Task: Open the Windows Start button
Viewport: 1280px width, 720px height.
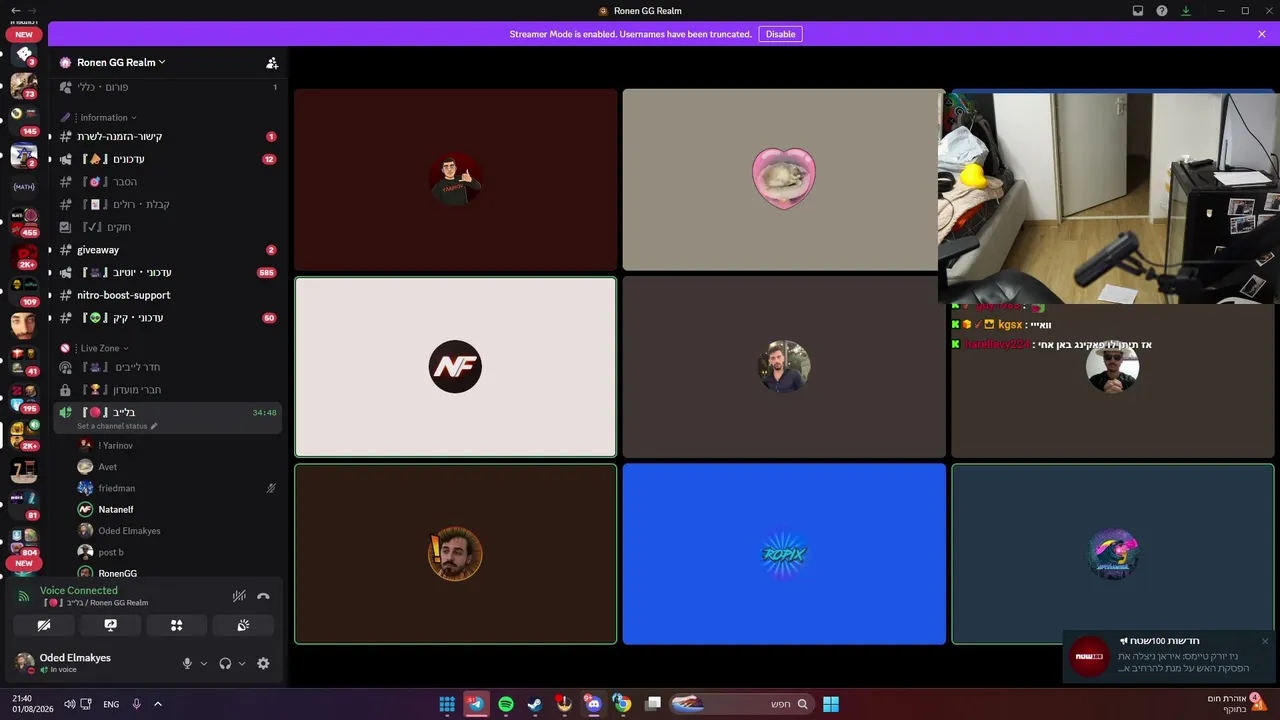Action: (x=831, y=704)
